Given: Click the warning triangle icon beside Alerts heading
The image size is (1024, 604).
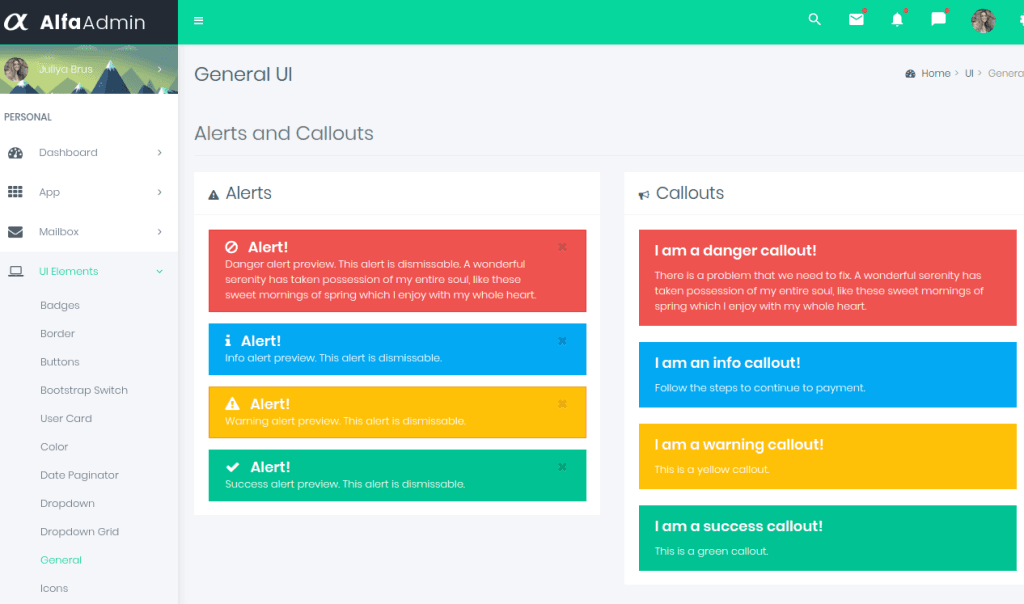Looking at the screenshot, I should tap(214, 195).
